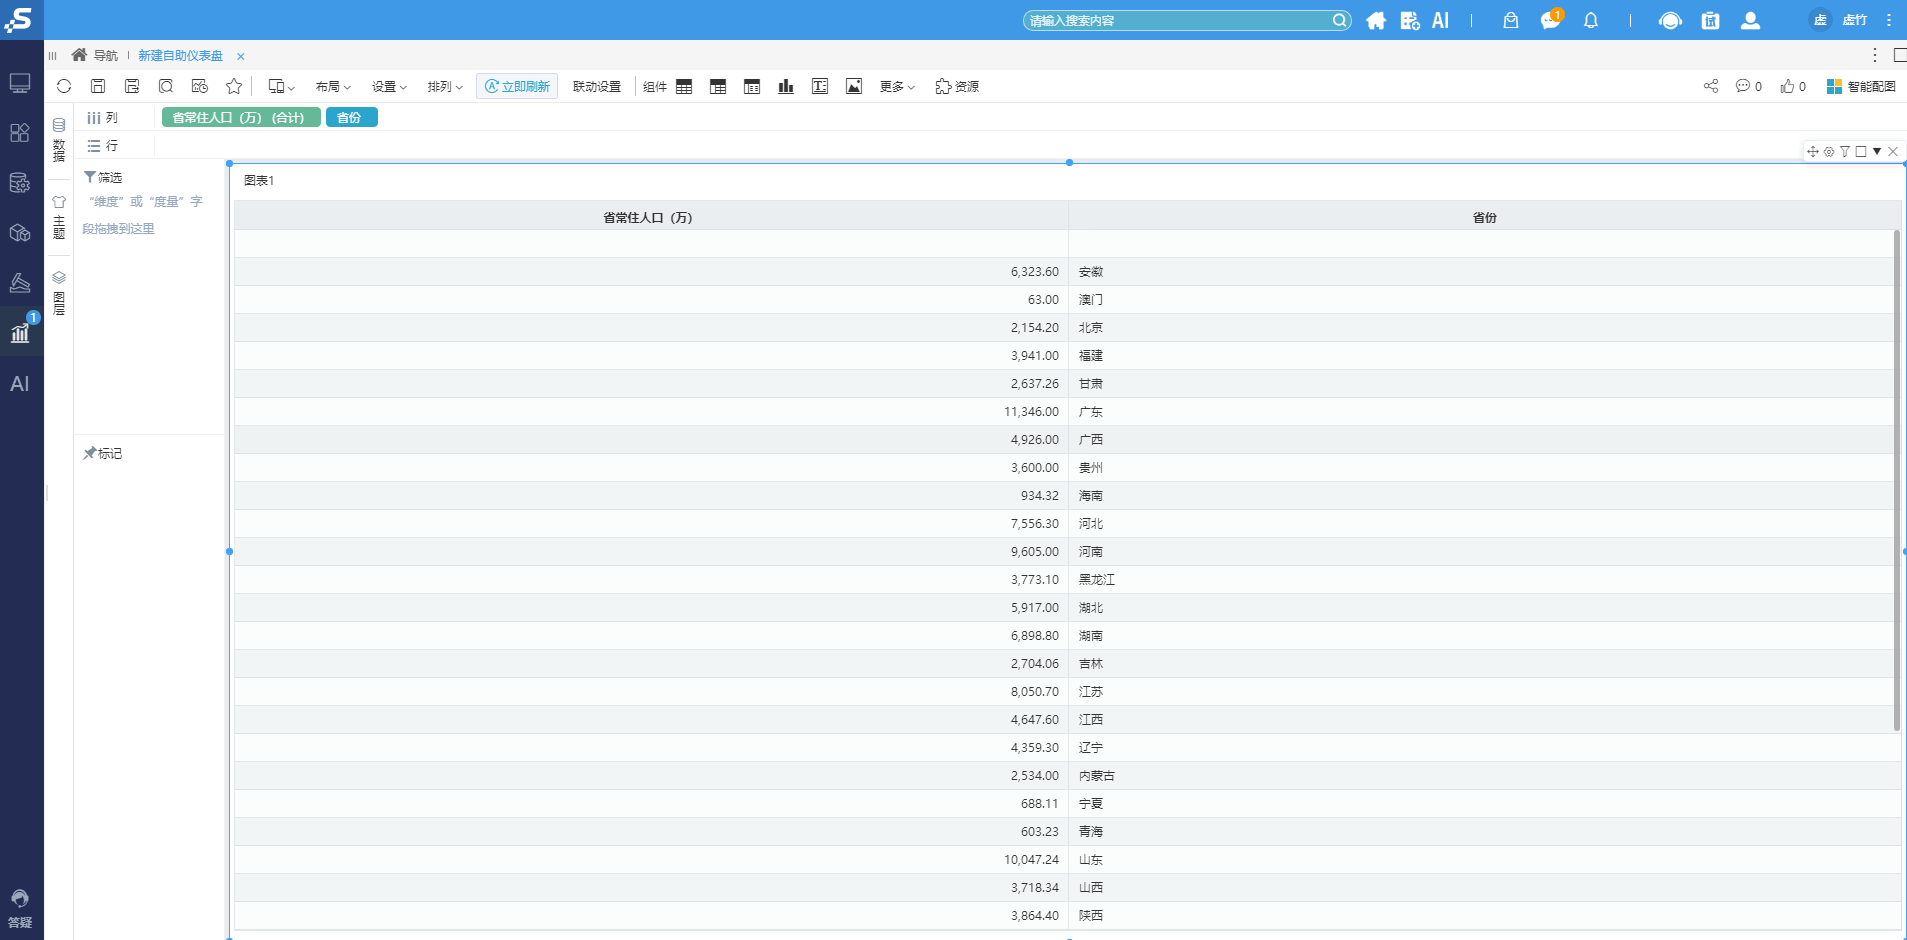
Task: Open the shopping bag market icon
Action: click(1511, 20)
